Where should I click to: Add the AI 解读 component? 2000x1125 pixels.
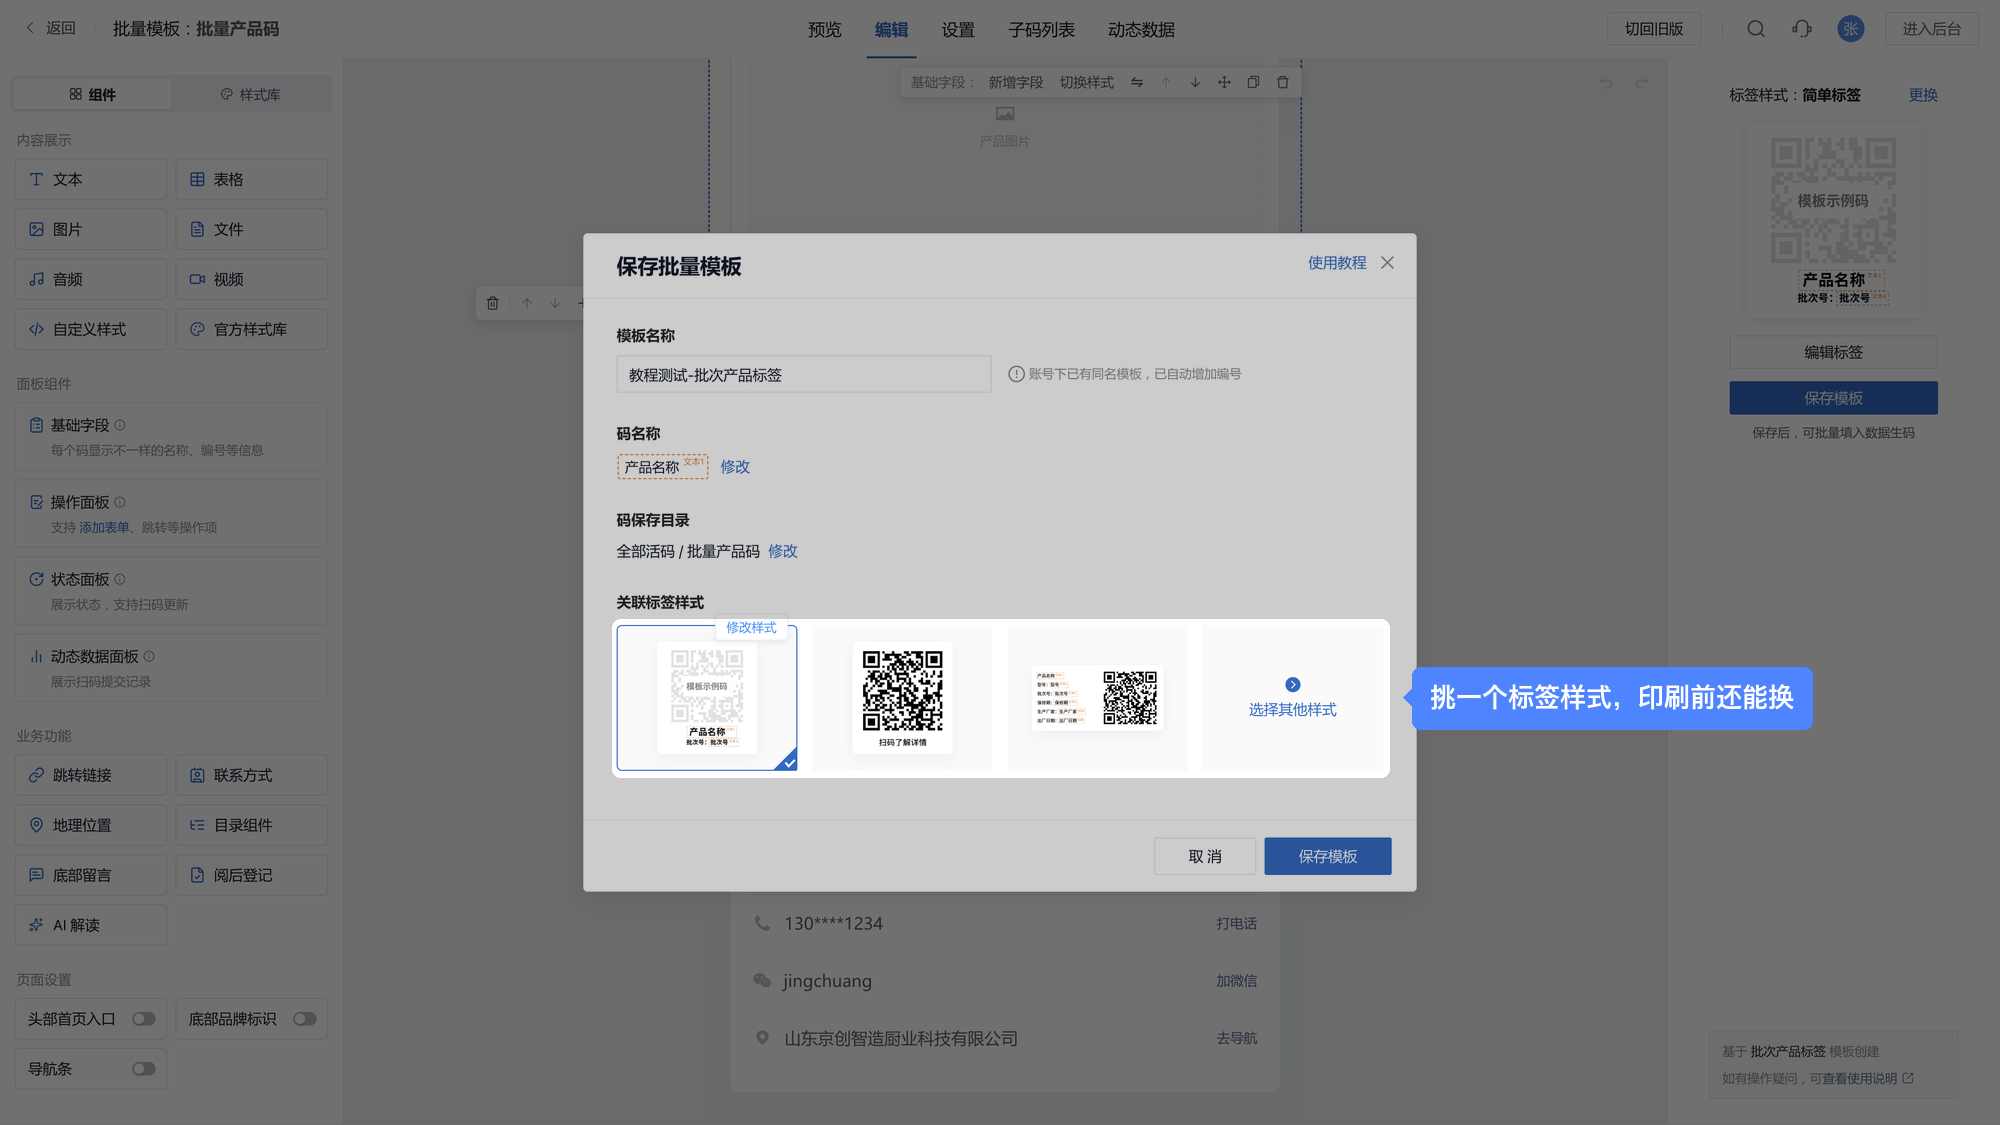click(x=91, y=925)
